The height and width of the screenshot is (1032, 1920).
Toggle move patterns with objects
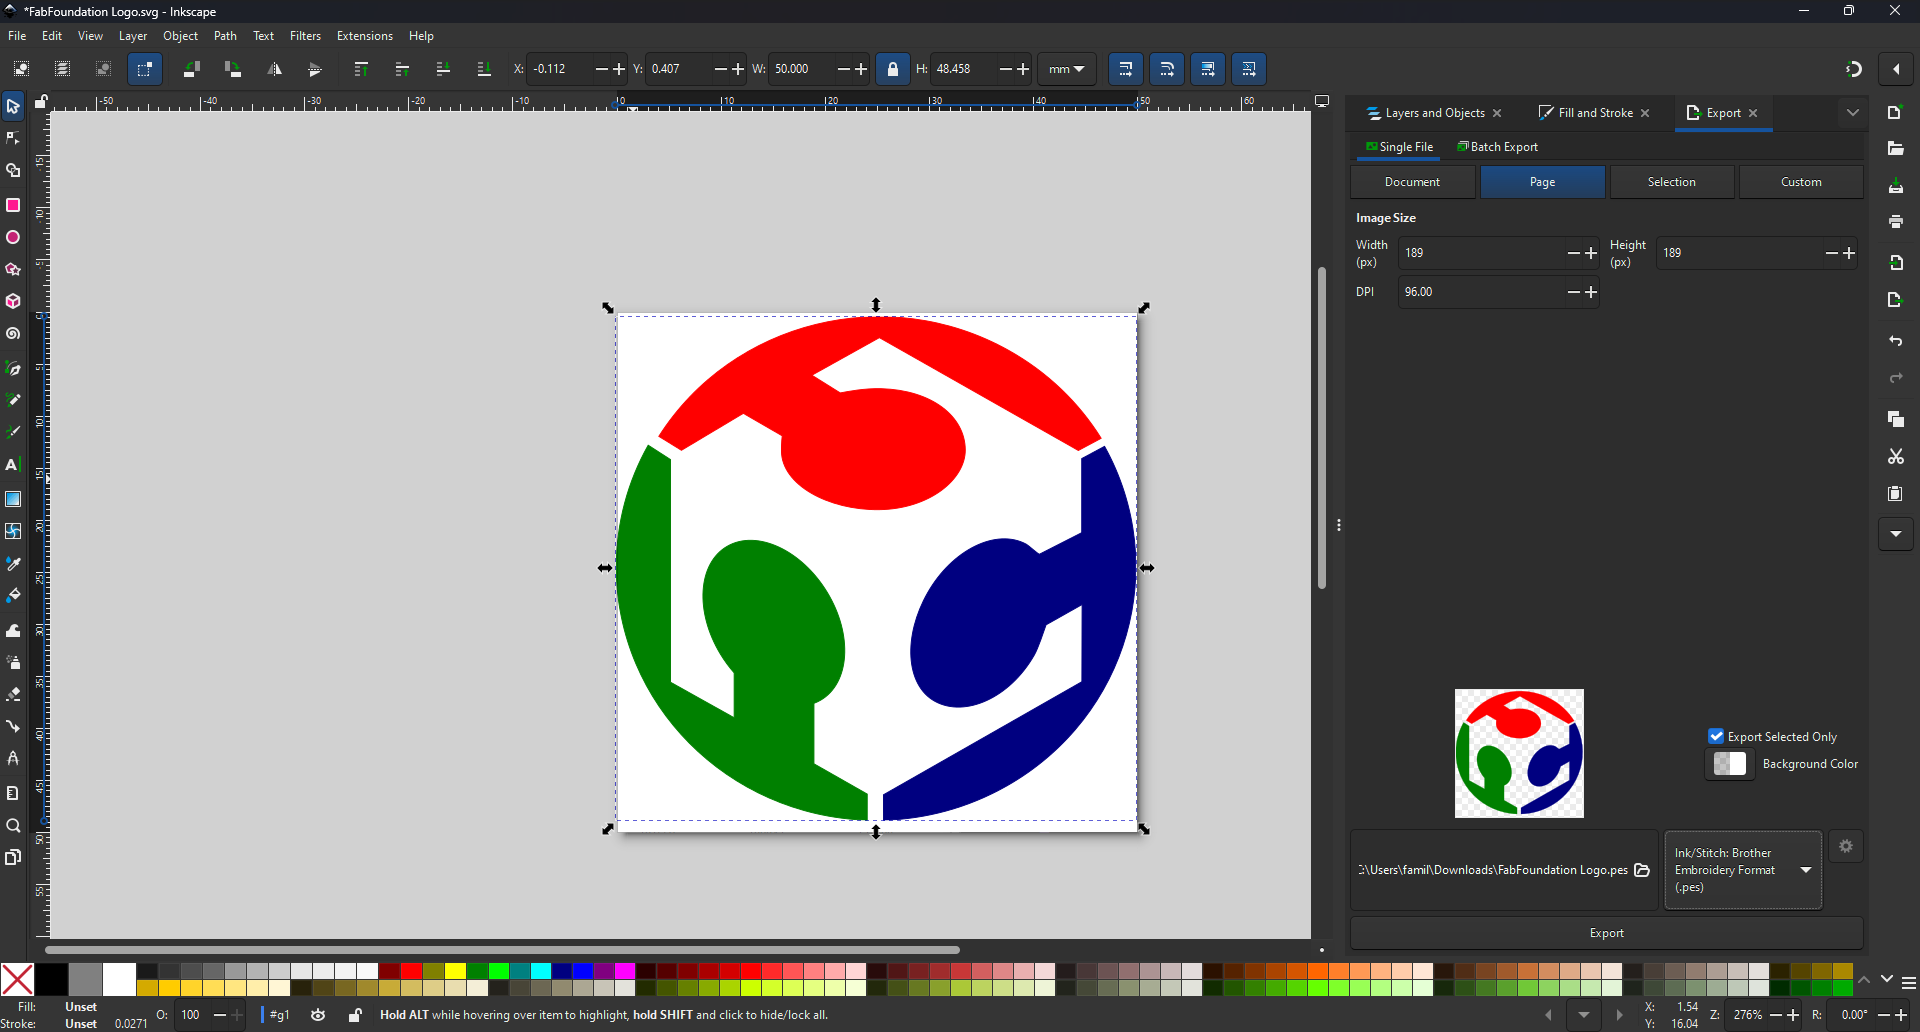[1249, 69]
